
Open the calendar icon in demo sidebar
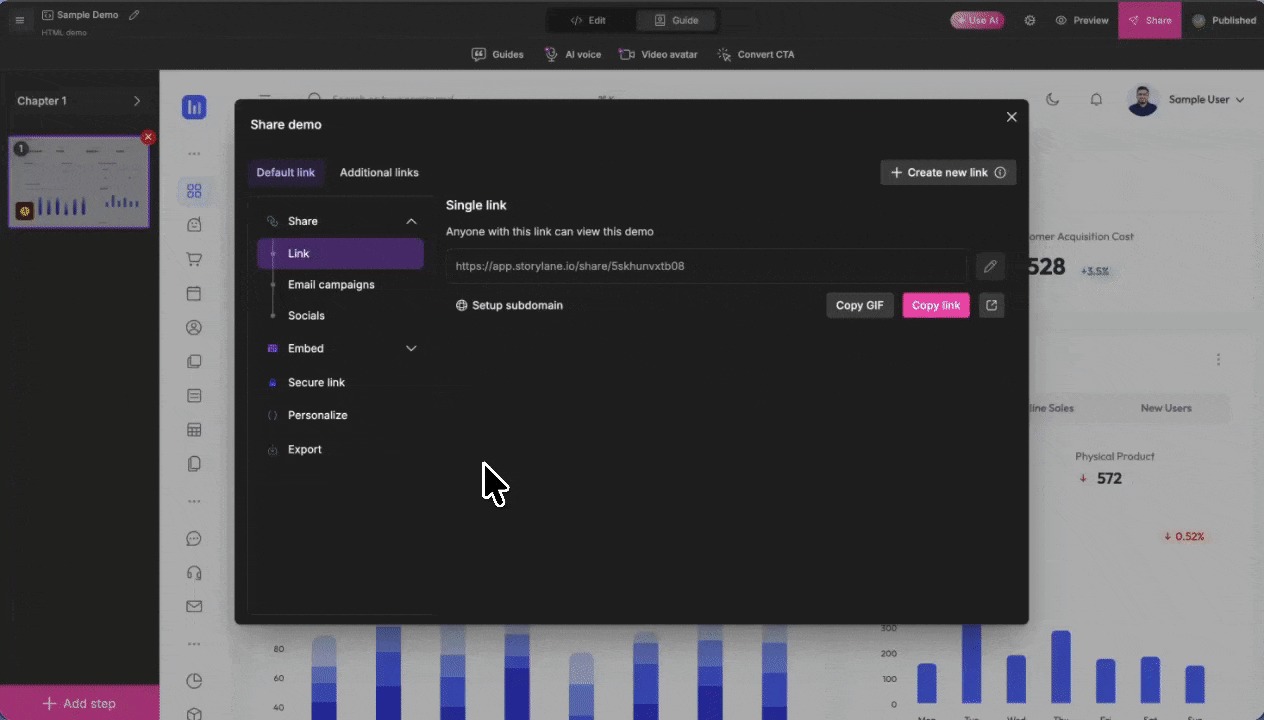[194, 294]
